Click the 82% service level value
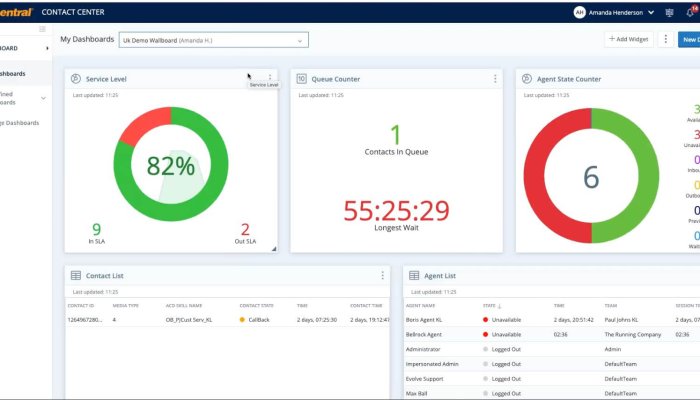 (171, 166)
